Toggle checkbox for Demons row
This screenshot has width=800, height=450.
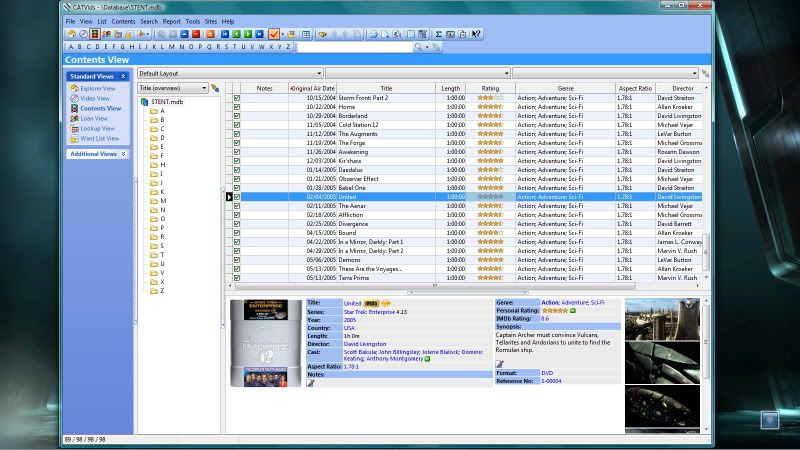(237, 260)
